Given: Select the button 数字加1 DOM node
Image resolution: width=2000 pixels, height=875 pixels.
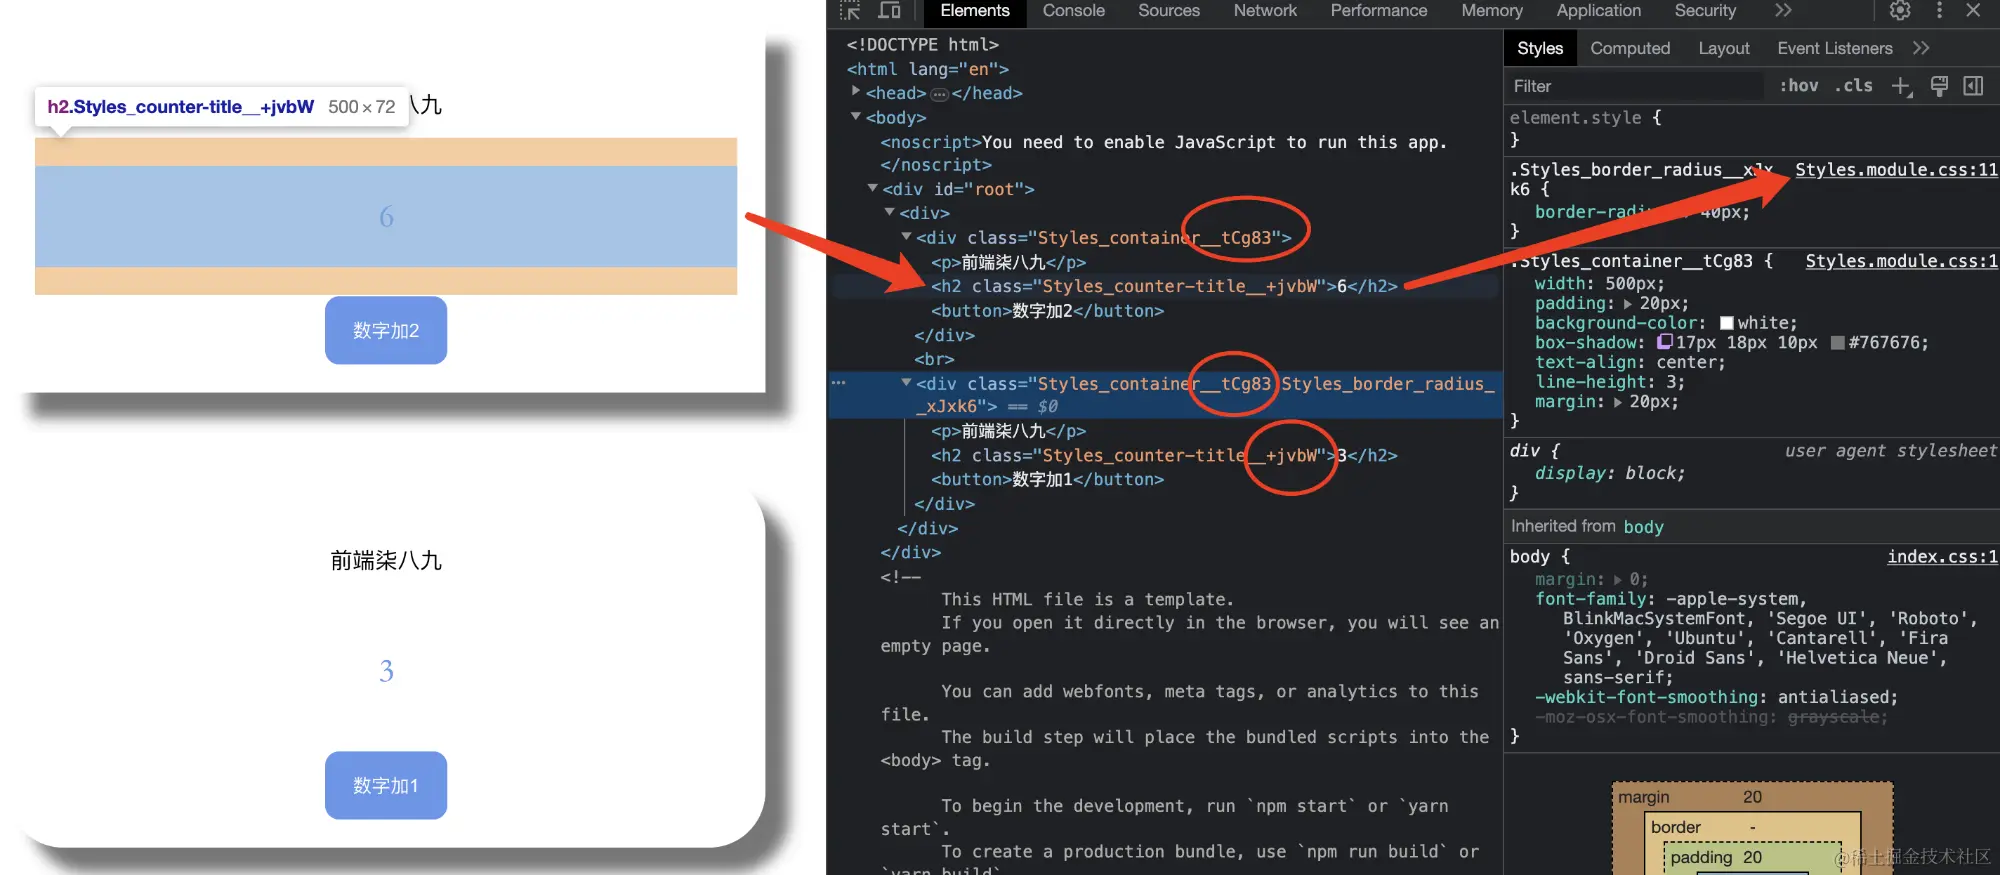Looking at the screenshot, I should (1047, 479).
